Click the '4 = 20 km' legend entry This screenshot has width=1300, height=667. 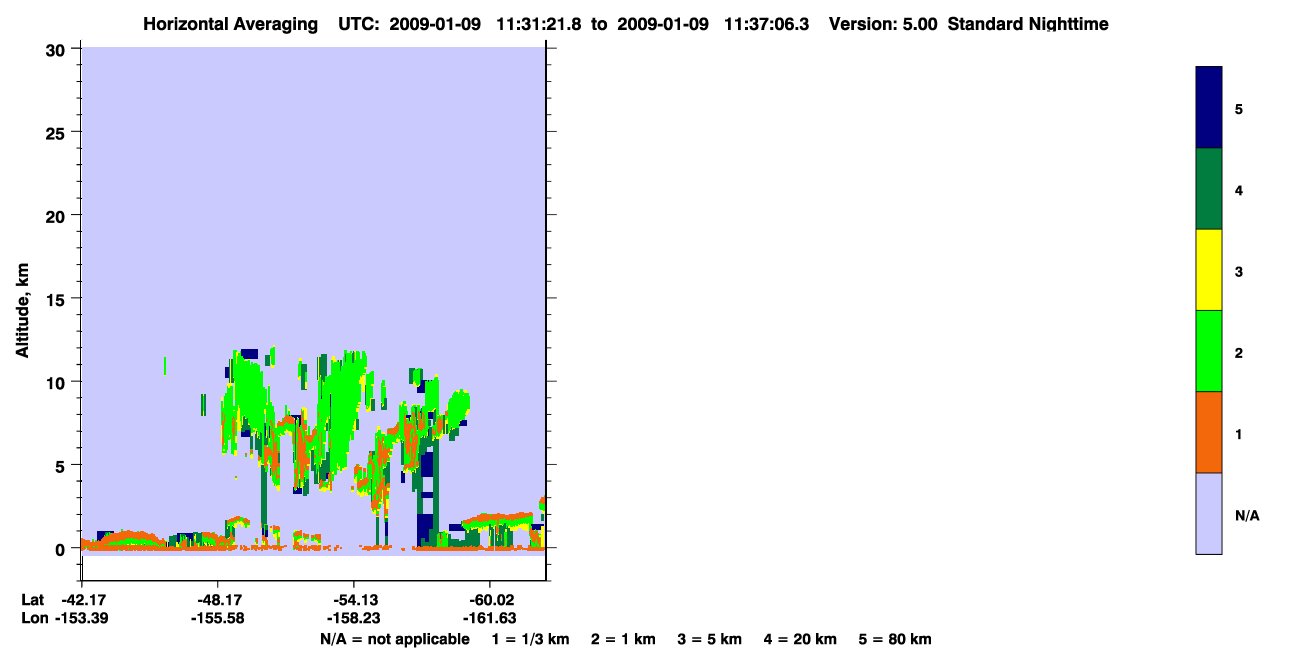click(800, 639)
